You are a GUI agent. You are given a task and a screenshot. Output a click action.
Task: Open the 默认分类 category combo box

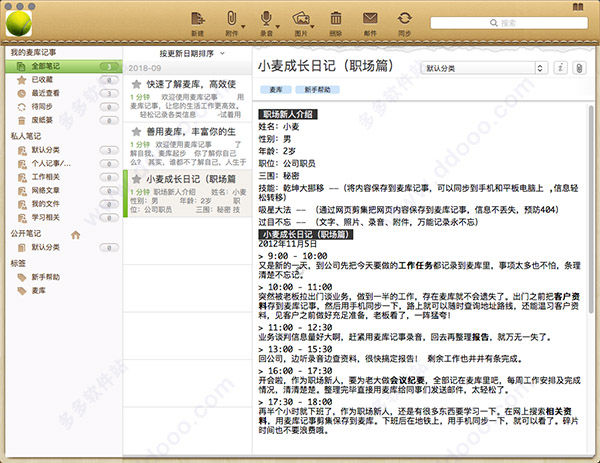coord(484,68)
